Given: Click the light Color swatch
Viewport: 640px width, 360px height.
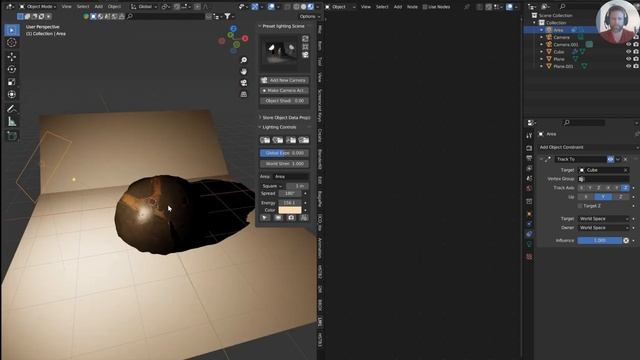Looking at the screenshot, I should pos(290,210).
